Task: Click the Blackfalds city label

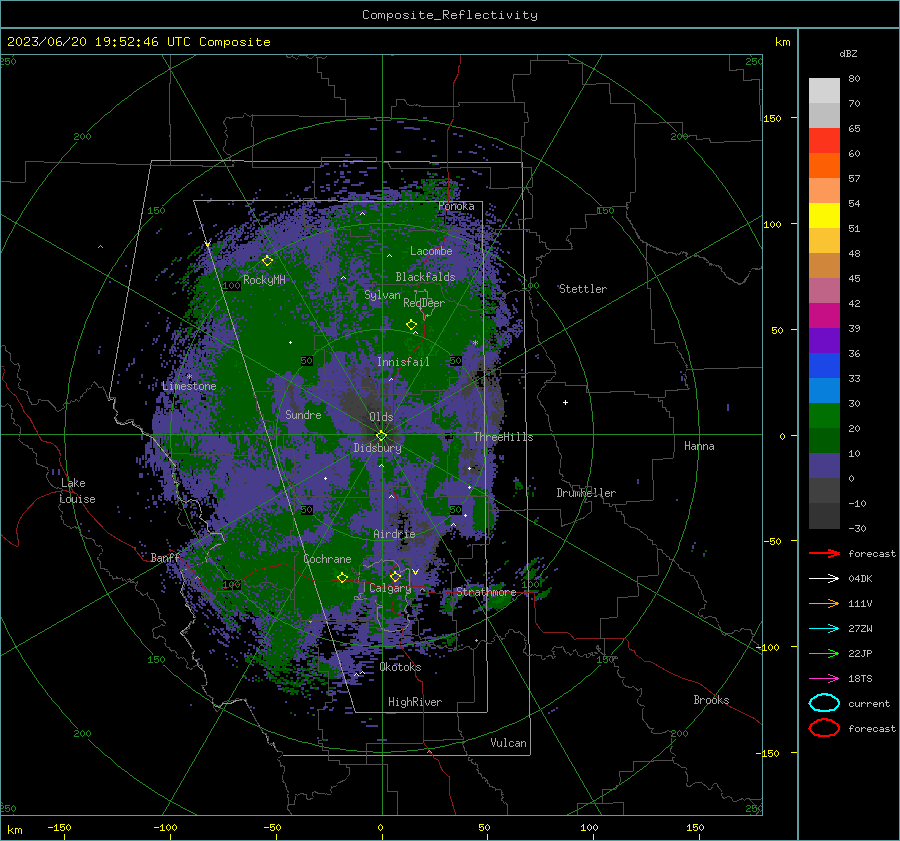Action: [x=425, y=277]
